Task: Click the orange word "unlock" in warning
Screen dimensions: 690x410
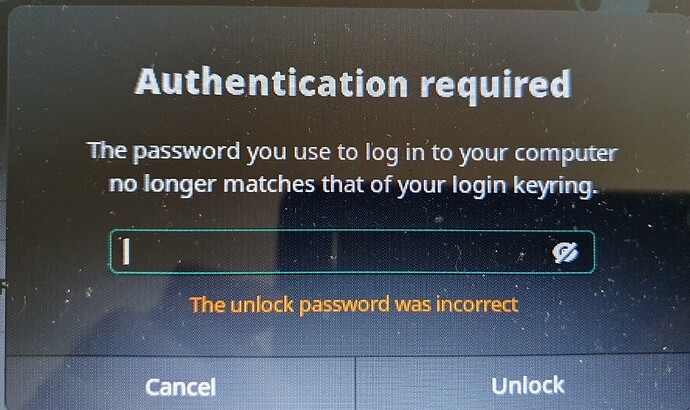Action: [262, 305]
